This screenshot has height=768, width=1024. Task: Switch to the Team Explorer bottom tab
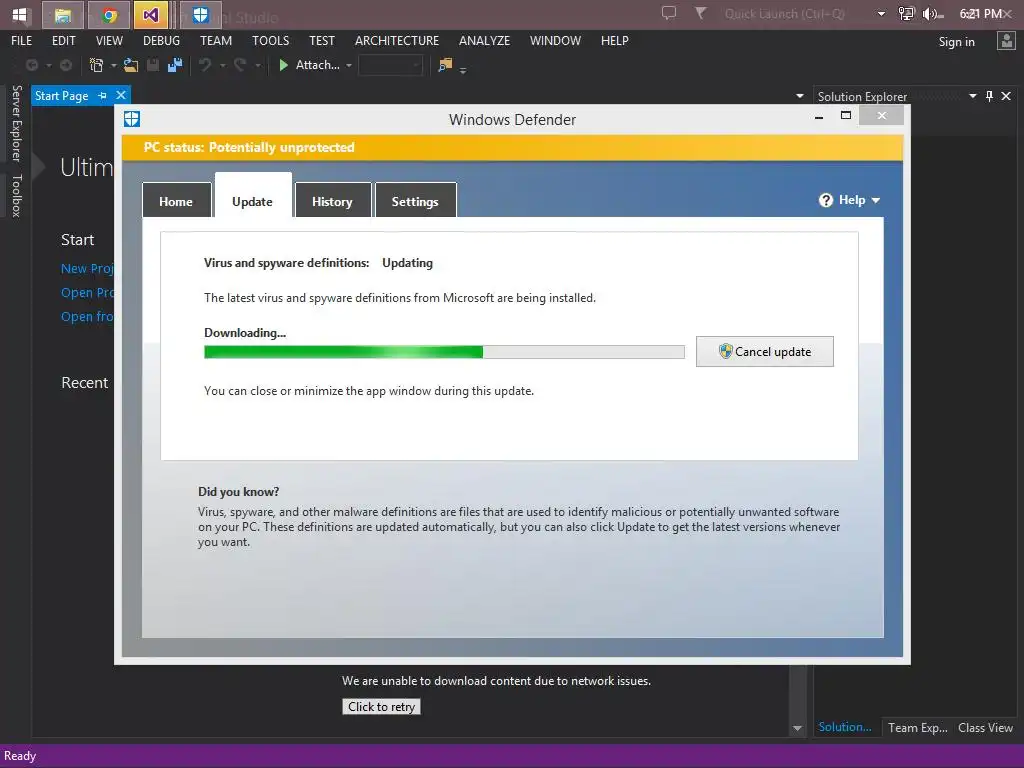tap(918, 728)
